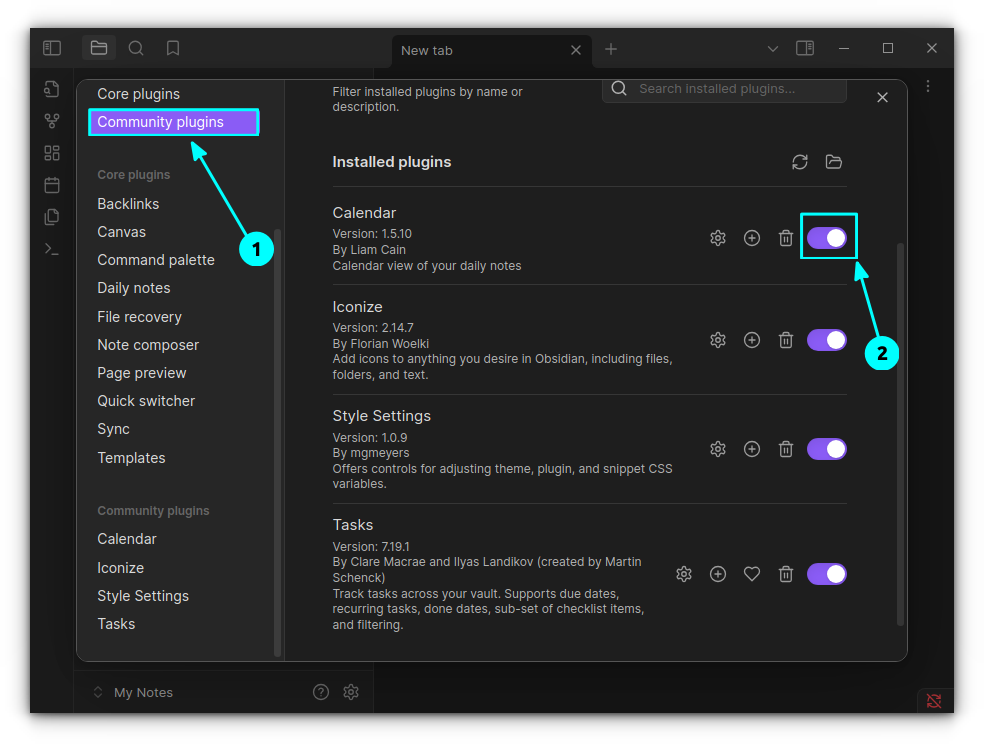Click the hotkey plus icon for Iconize
This screenshot has height=745, width=984.
click(752, 340)
